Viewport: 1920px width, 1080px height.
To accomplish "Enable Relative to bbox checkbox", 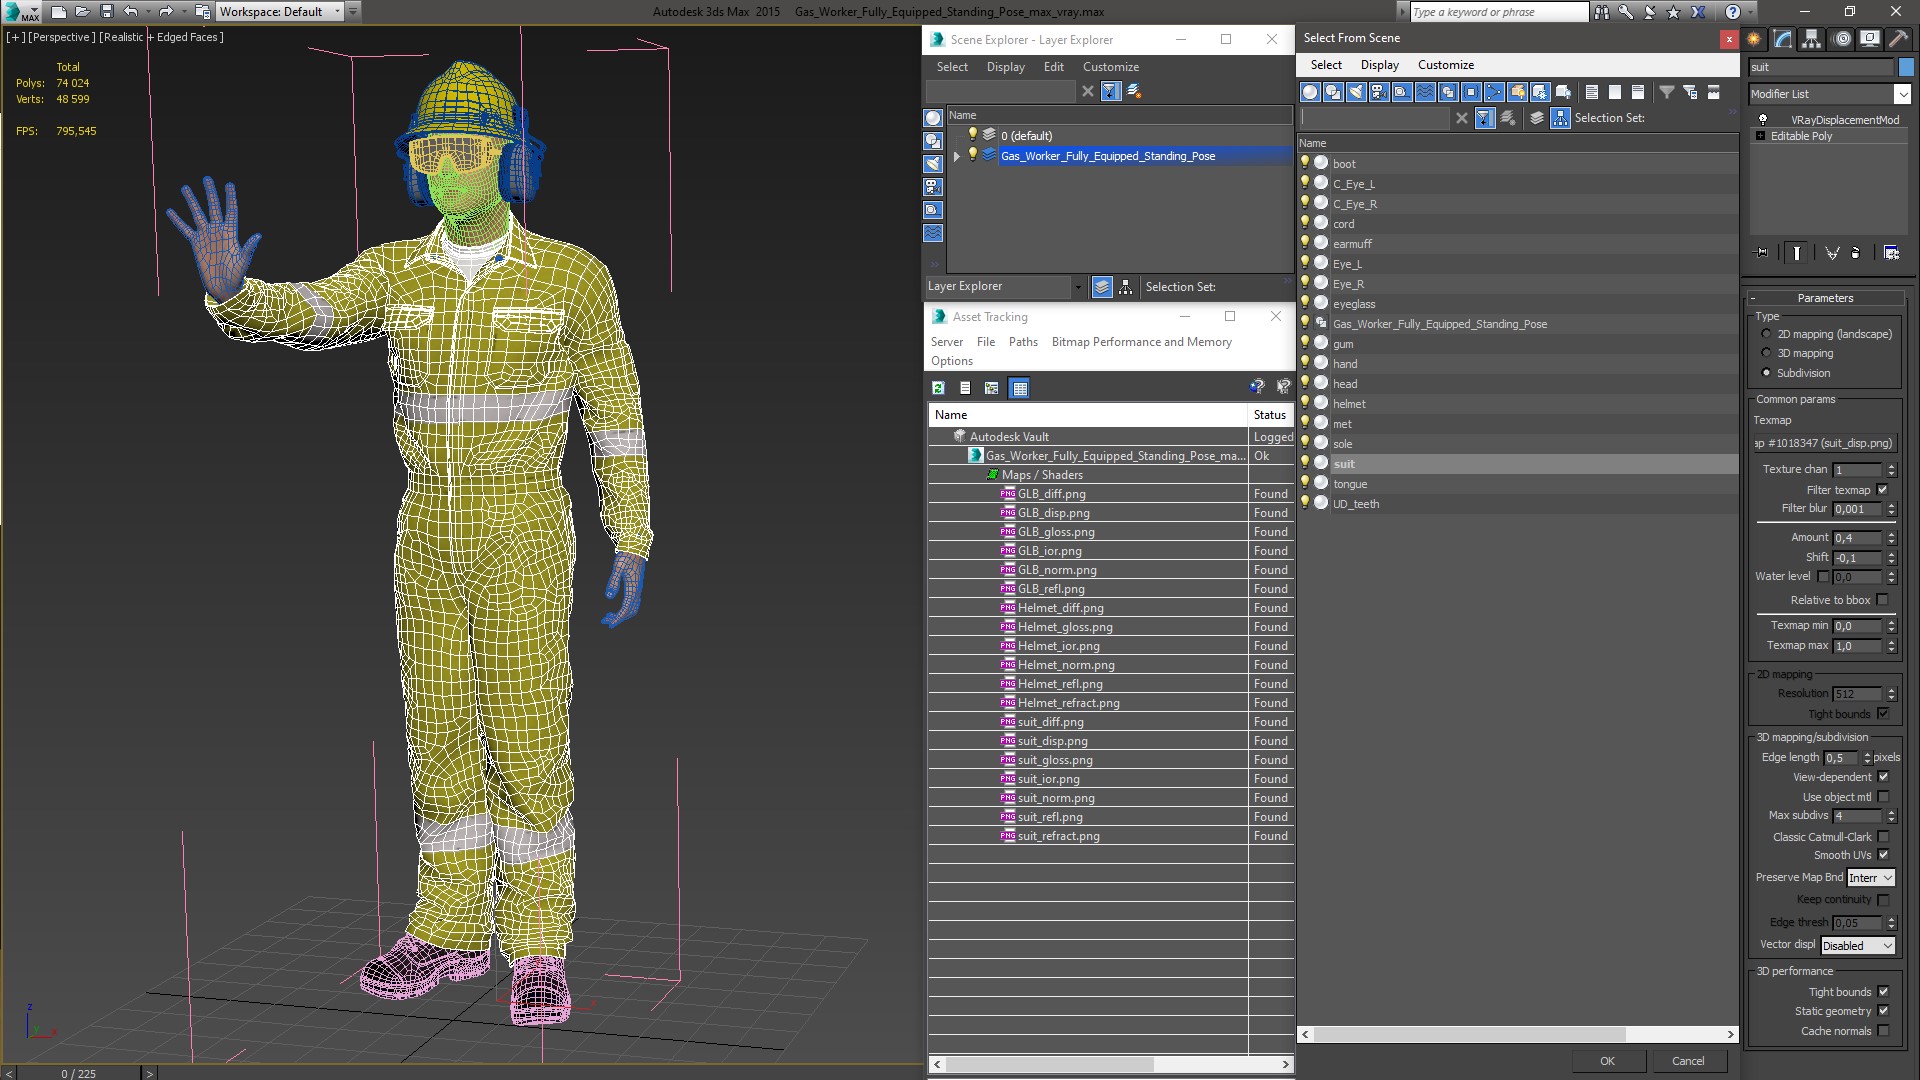I will click(1882, 600).
